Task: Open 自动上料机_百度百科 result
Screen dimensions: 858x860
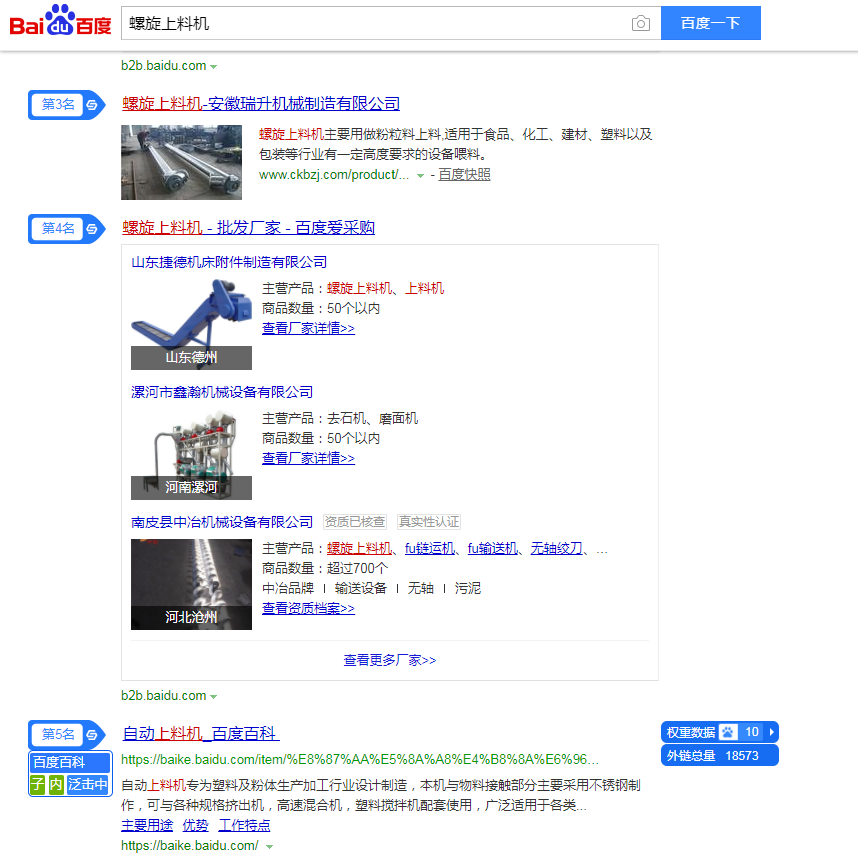Action: tap(201, 734)
